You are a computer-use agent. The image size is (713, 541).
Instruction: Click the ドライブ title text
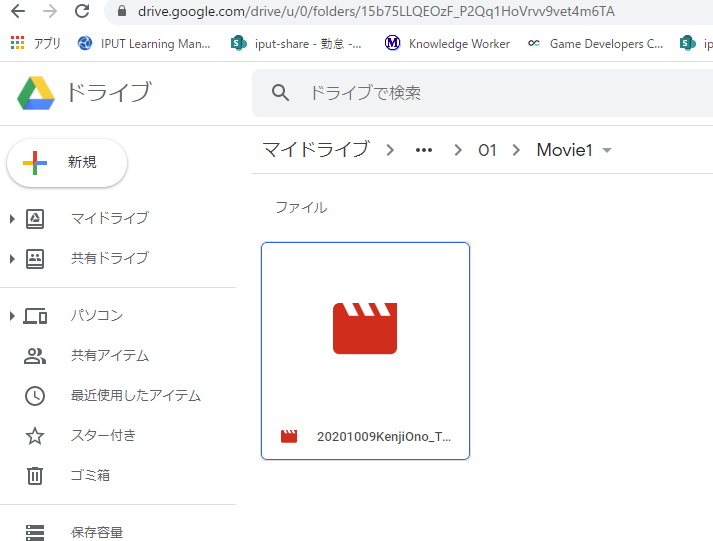click(109, 92)
